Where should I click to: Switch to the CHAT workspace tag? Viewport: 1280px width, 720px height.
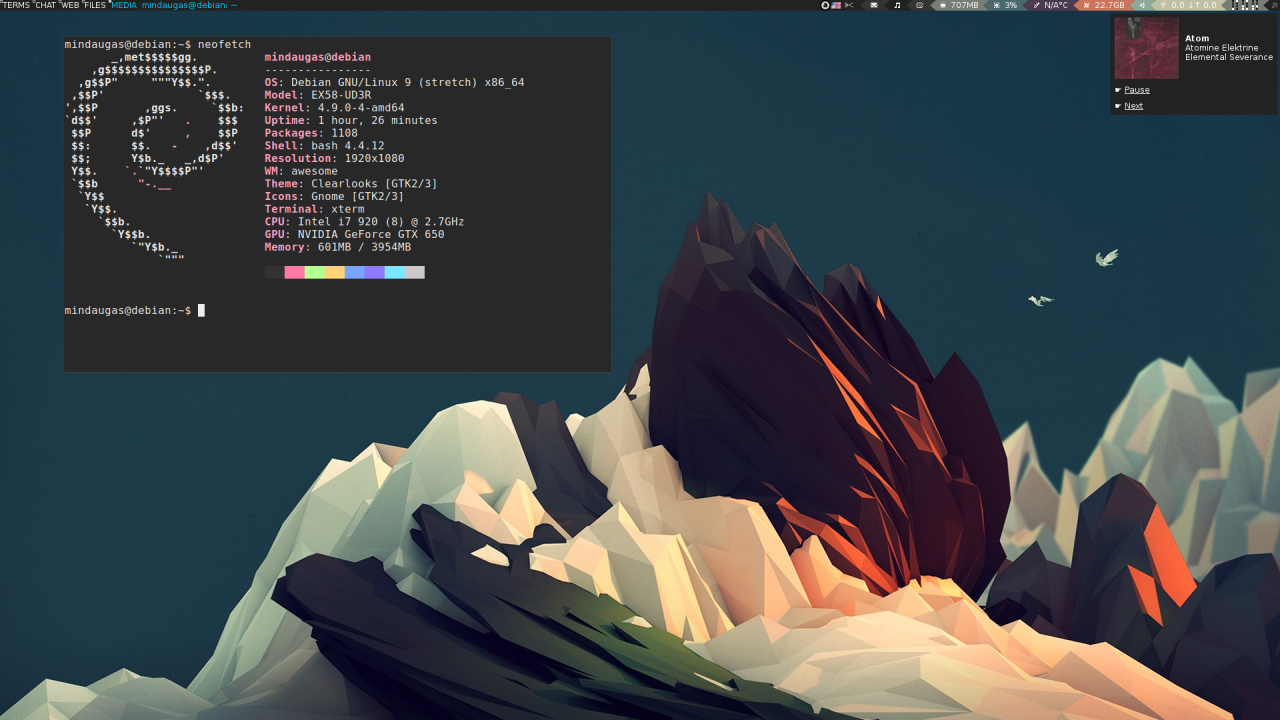pyautogui.click(x=46, y=5)
